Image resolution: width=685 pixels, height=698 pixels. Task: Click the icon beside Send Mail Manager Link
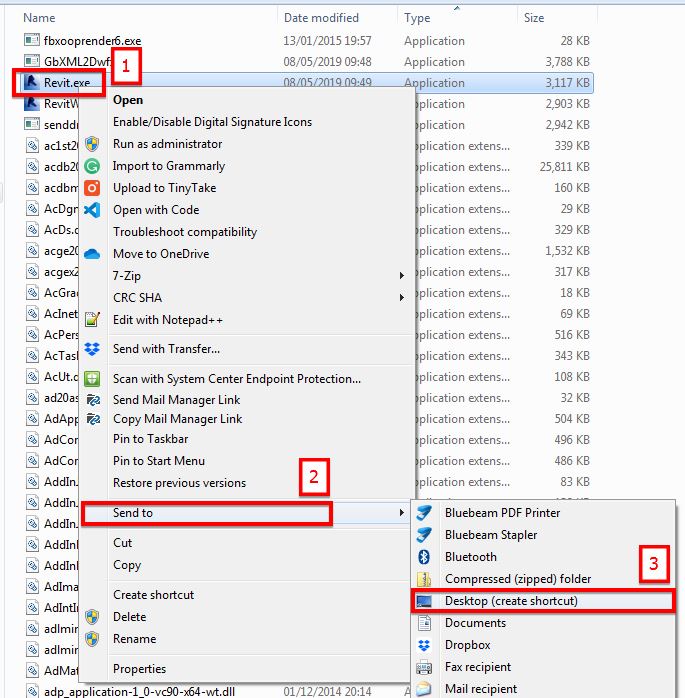[93, 400]
